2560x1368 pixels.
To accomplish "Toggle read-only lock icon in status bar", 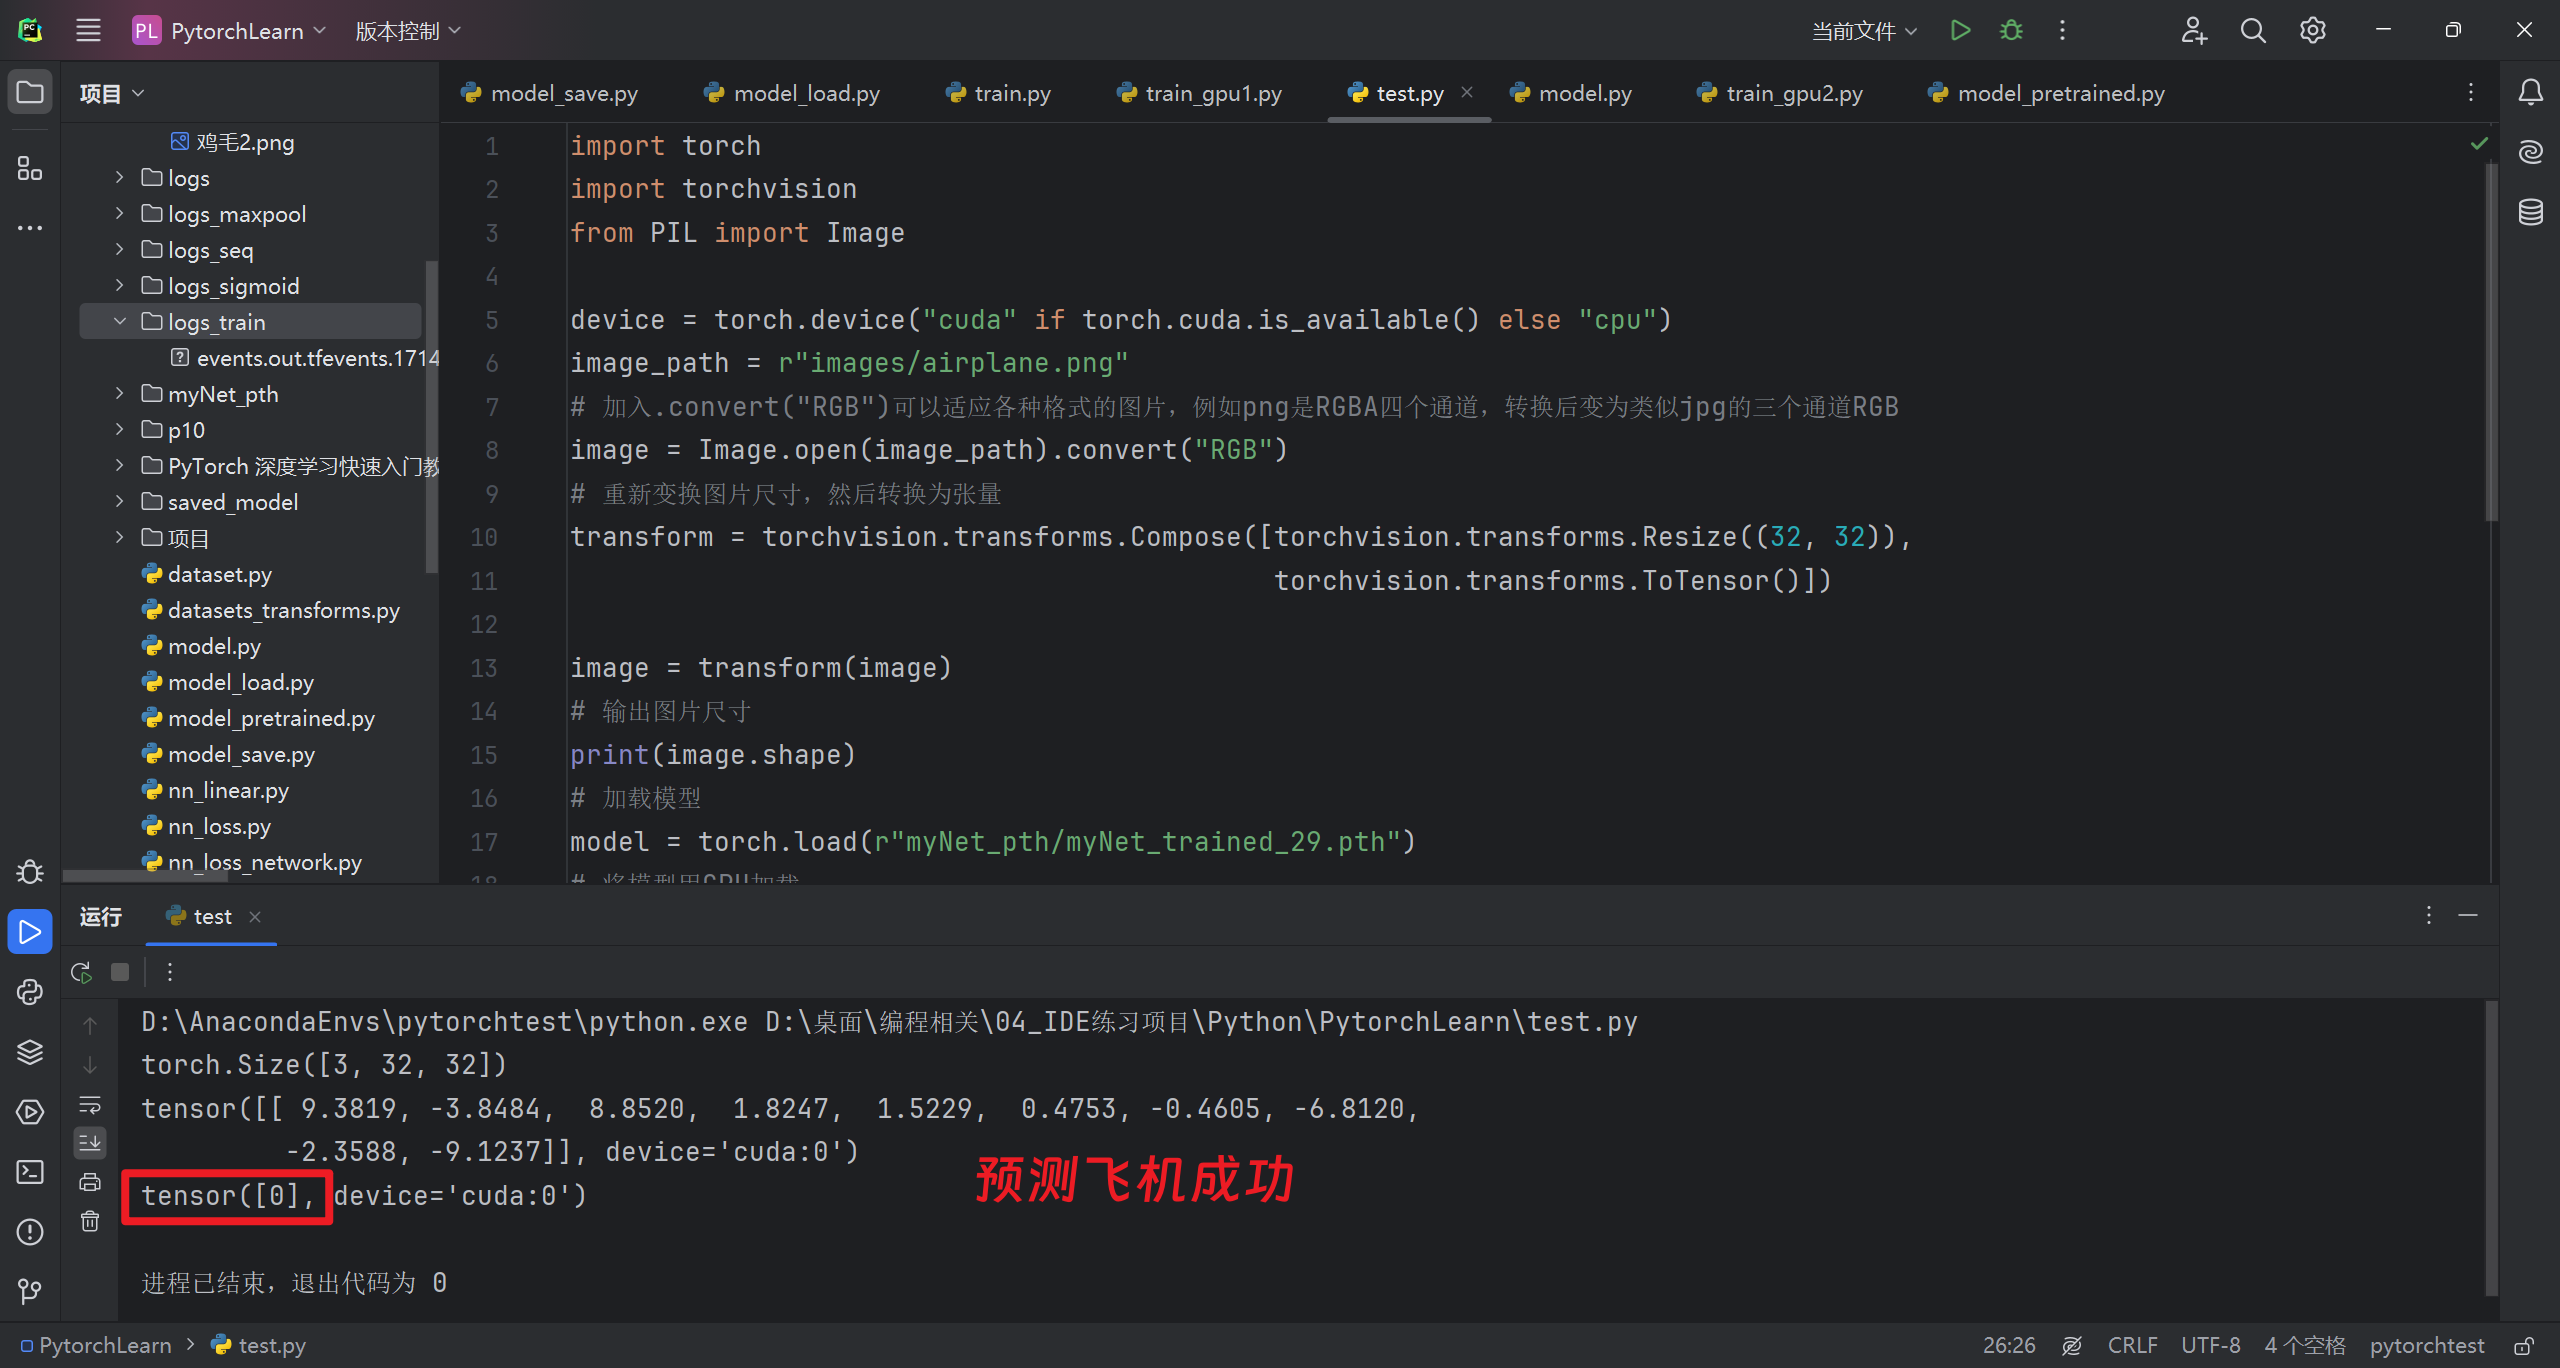I will click(2524, 1346).
